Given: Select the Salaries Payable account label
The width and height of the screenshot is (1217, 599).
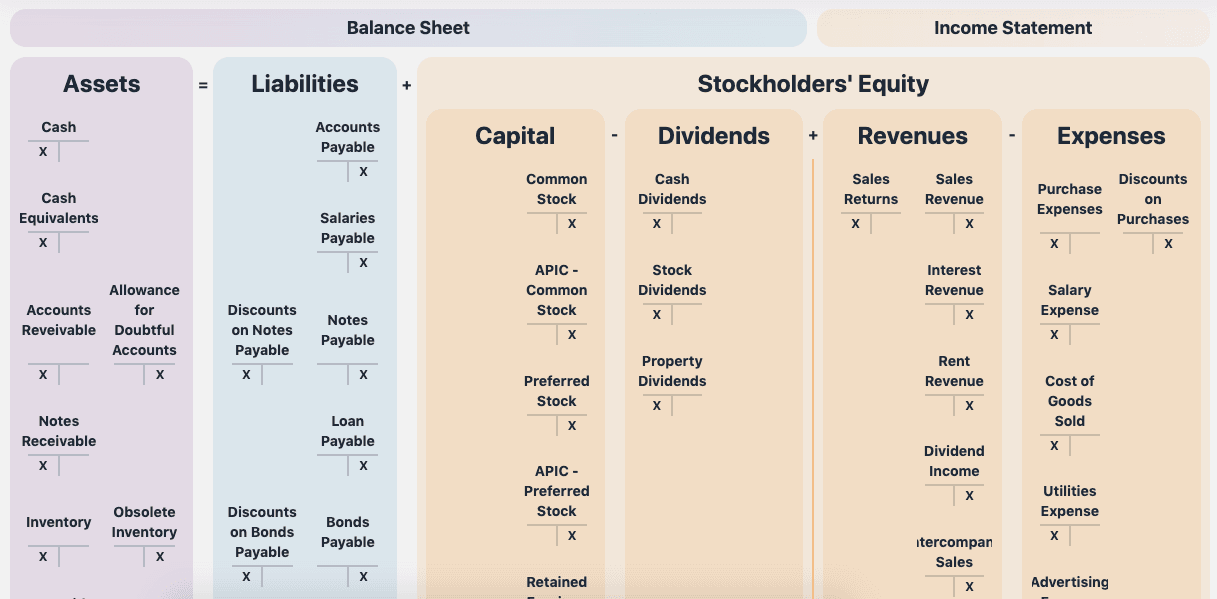Looking at the screenshot, I should [x=348, y=228].
